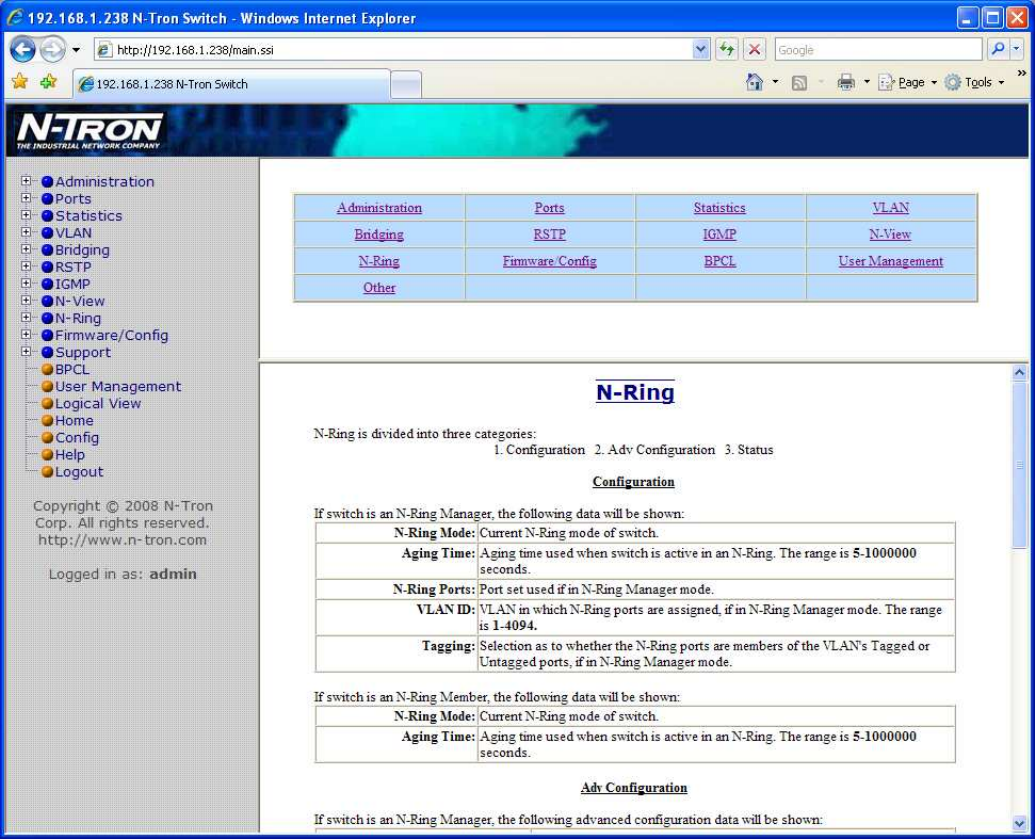Viewport: 1035px width, 839px height.
Task: Select Firmware/Config in the sidebar tree
Action: [x=112, y=335]
